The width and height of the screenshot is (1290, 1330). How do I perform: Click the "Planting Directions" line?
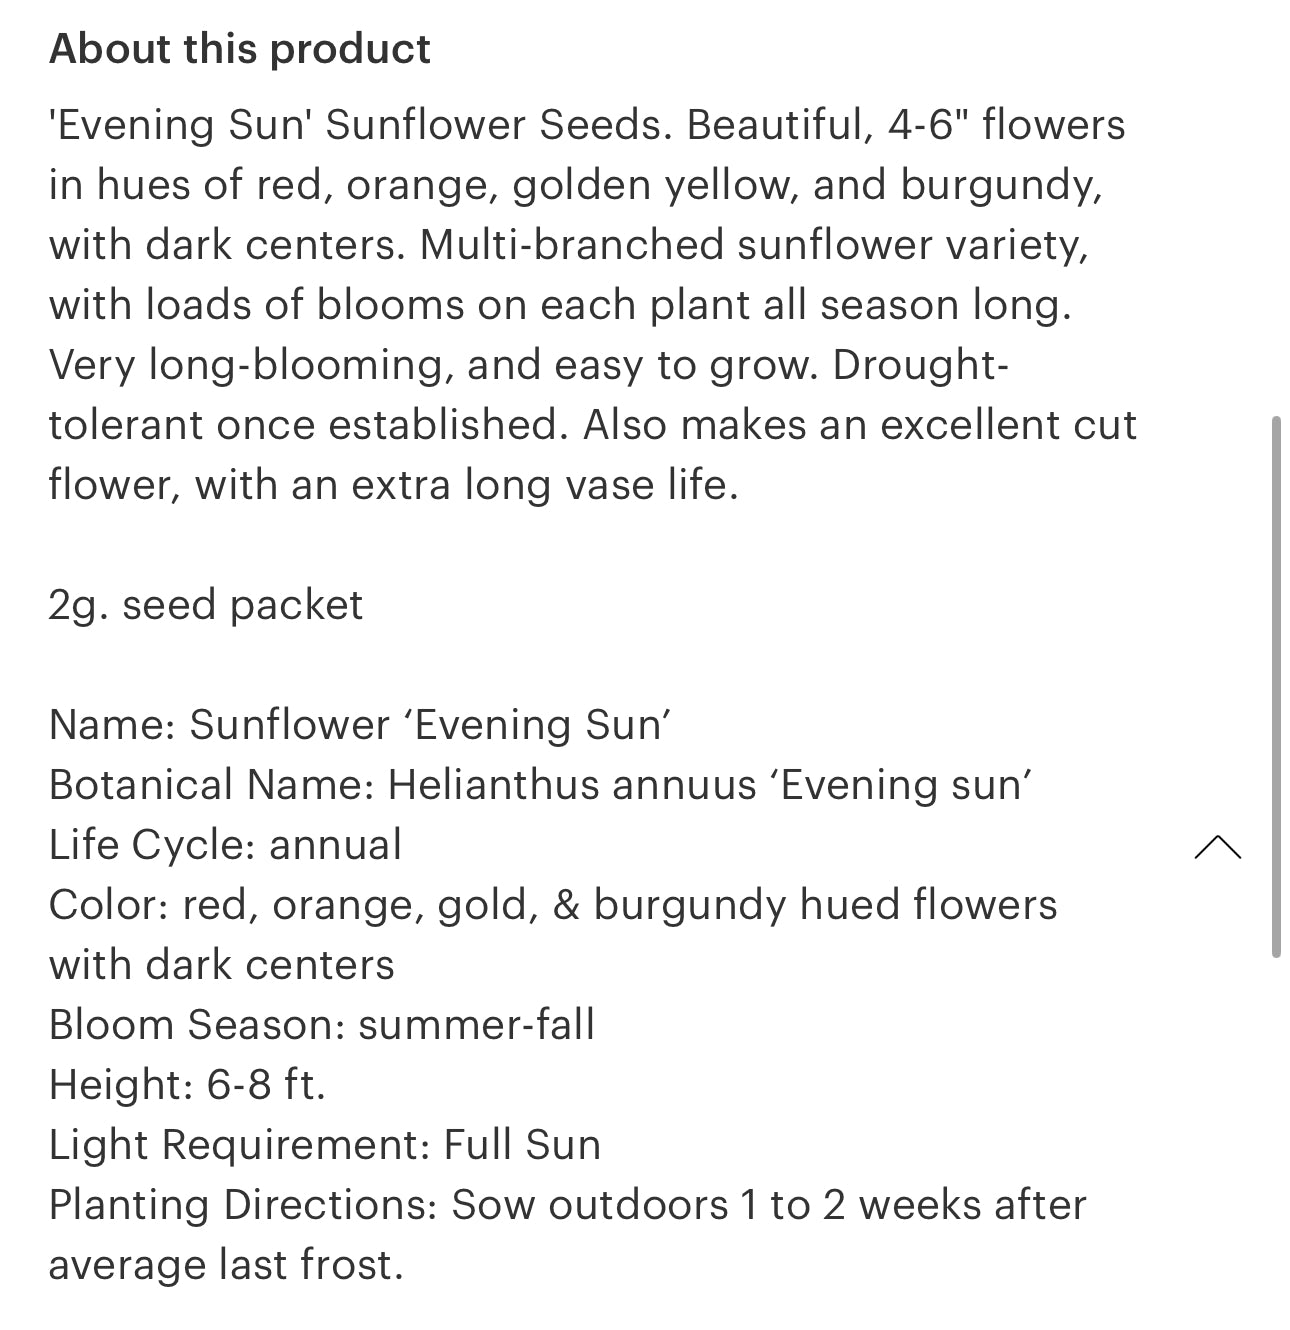[x=566, y=1205]
